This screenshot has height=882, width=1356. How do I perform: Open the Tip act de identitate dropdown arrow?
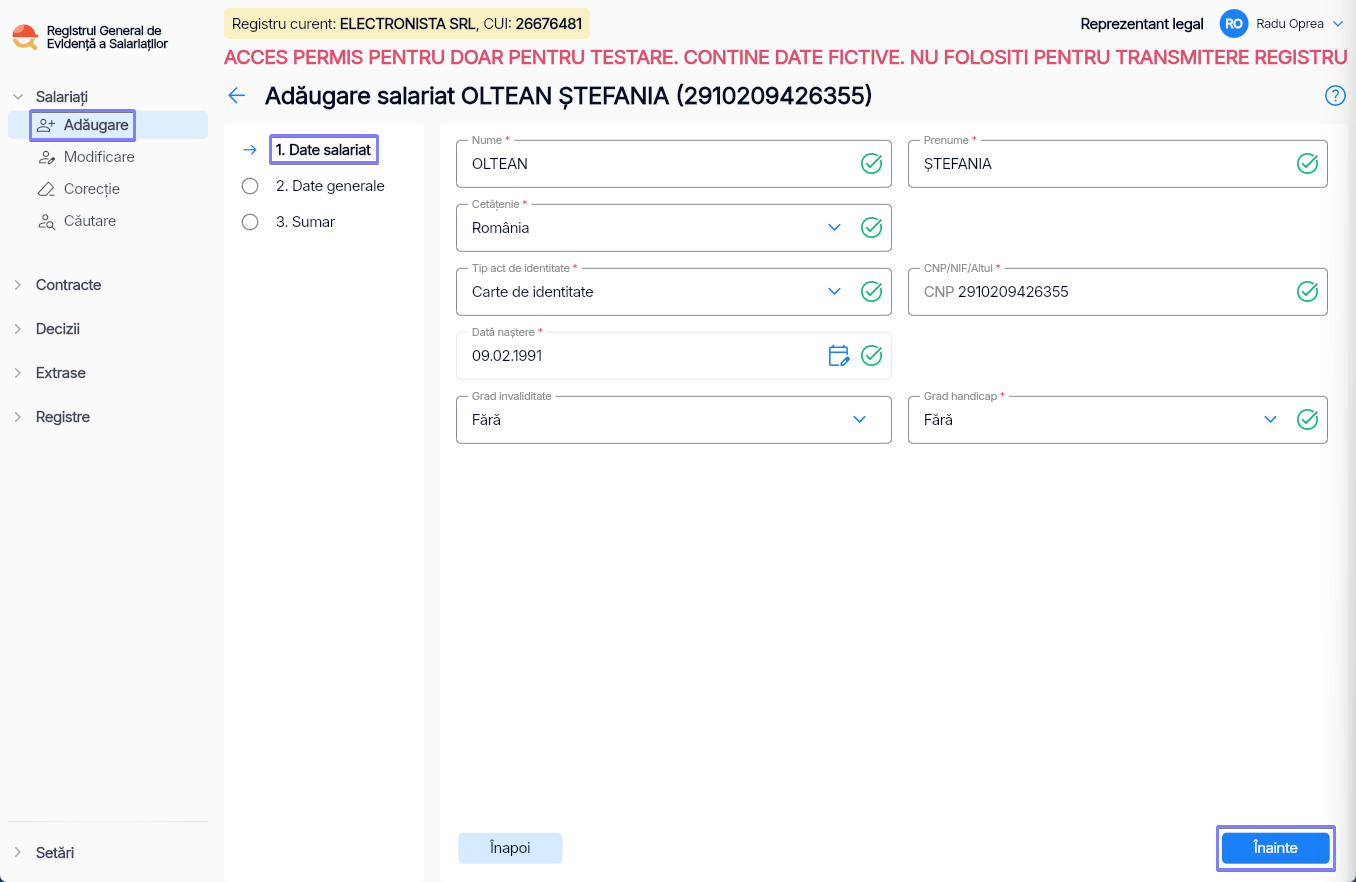[835, 291]
